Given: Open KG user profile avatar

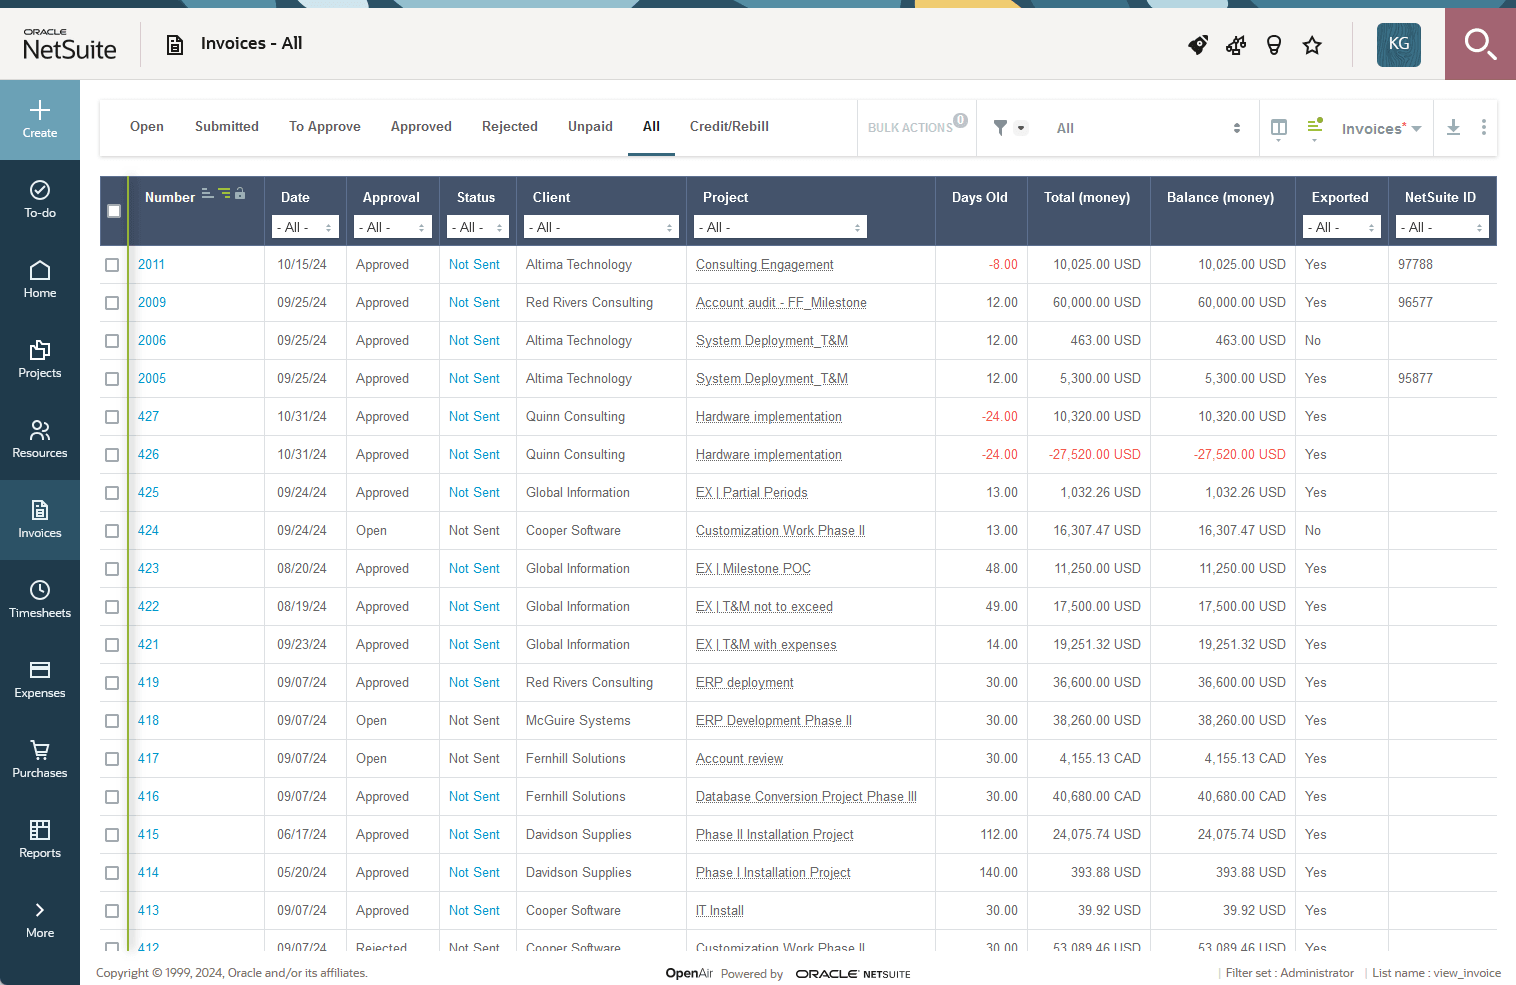Looking at the screenshot, I should (1399, 44).
